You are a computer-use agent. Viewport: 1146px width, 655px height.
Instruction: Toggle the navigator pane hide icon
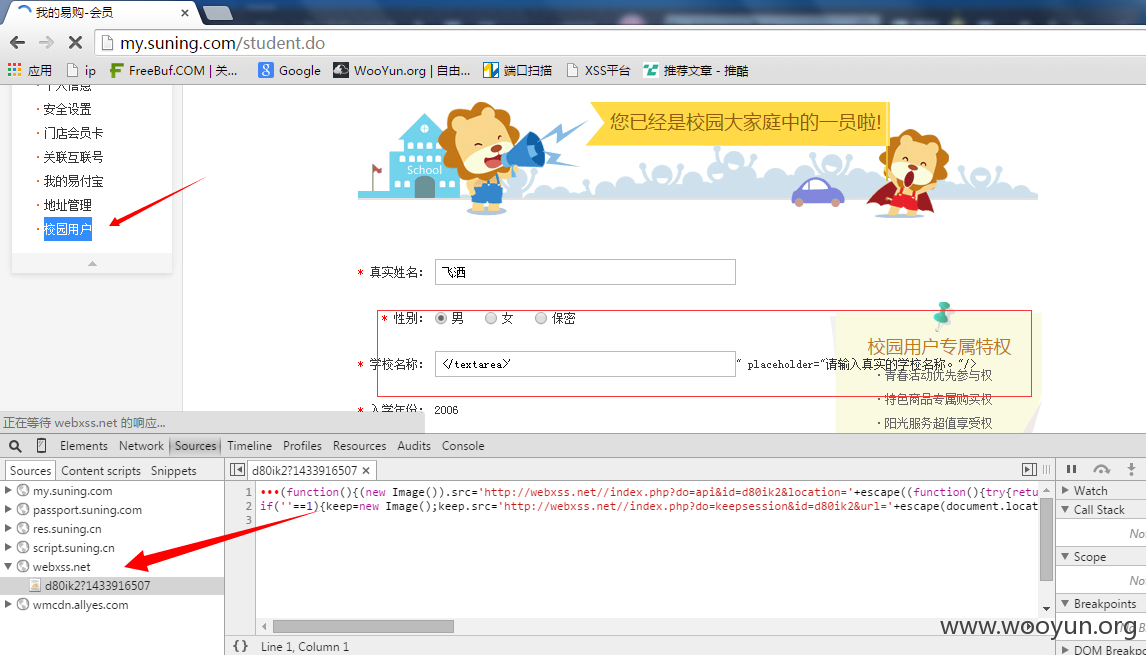[236, 470]
